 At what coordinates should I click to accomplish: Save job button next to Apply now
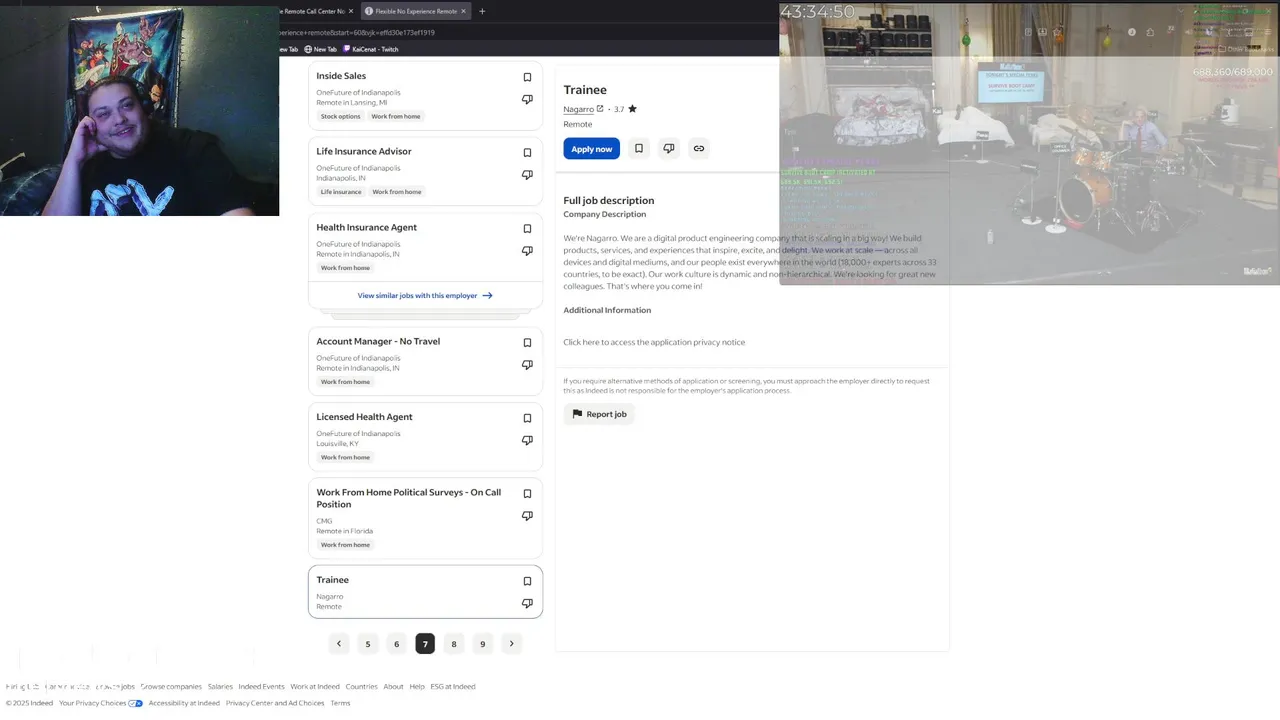click(639, 149)
